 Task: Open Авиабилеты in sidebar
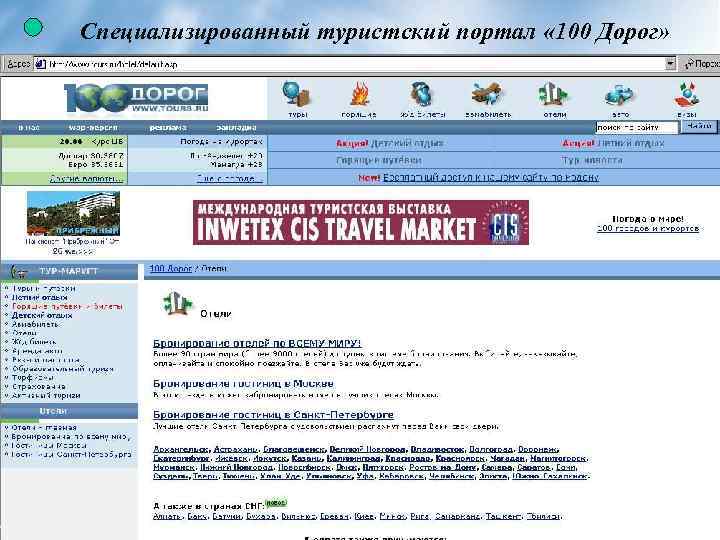point(35,324)
